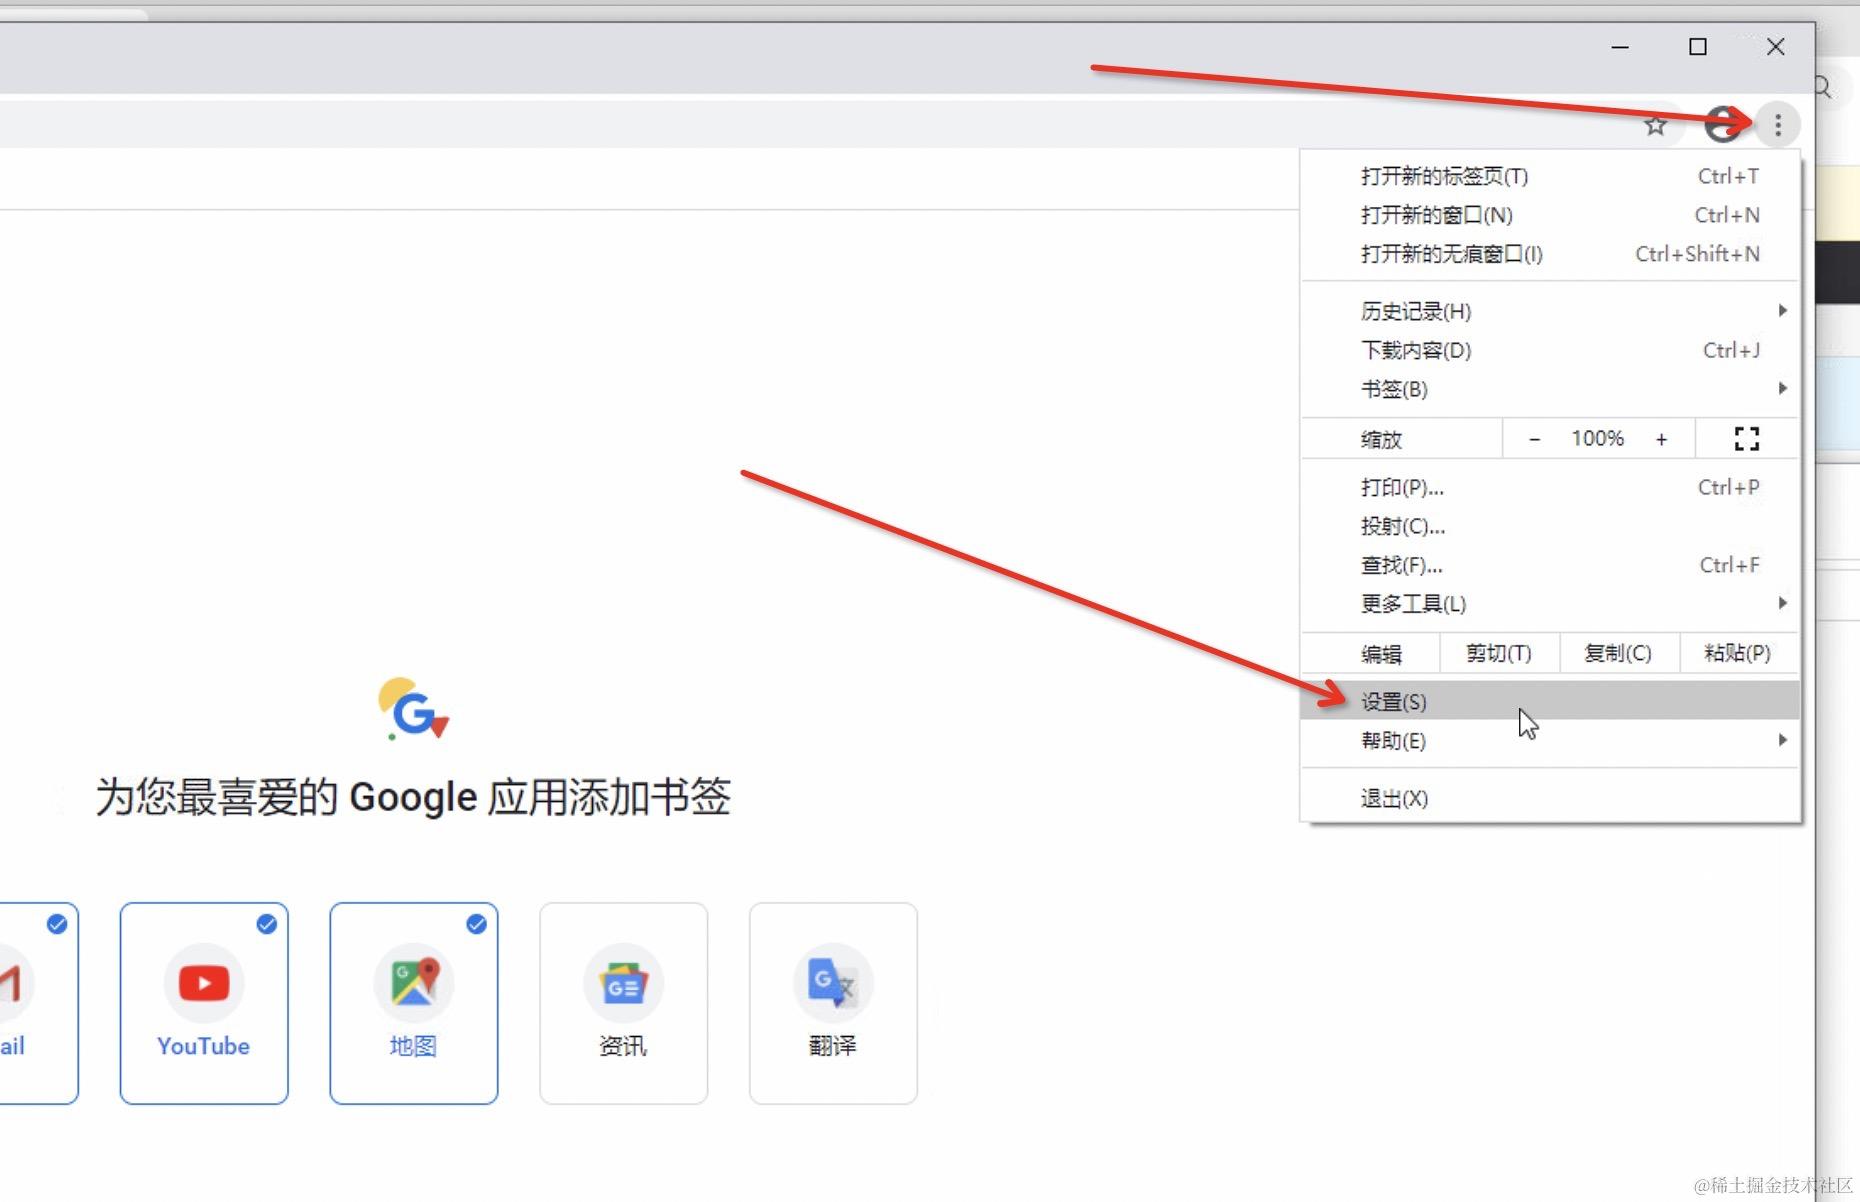
Task: Click 复制(C) copy button
Action: [1618, 653]
